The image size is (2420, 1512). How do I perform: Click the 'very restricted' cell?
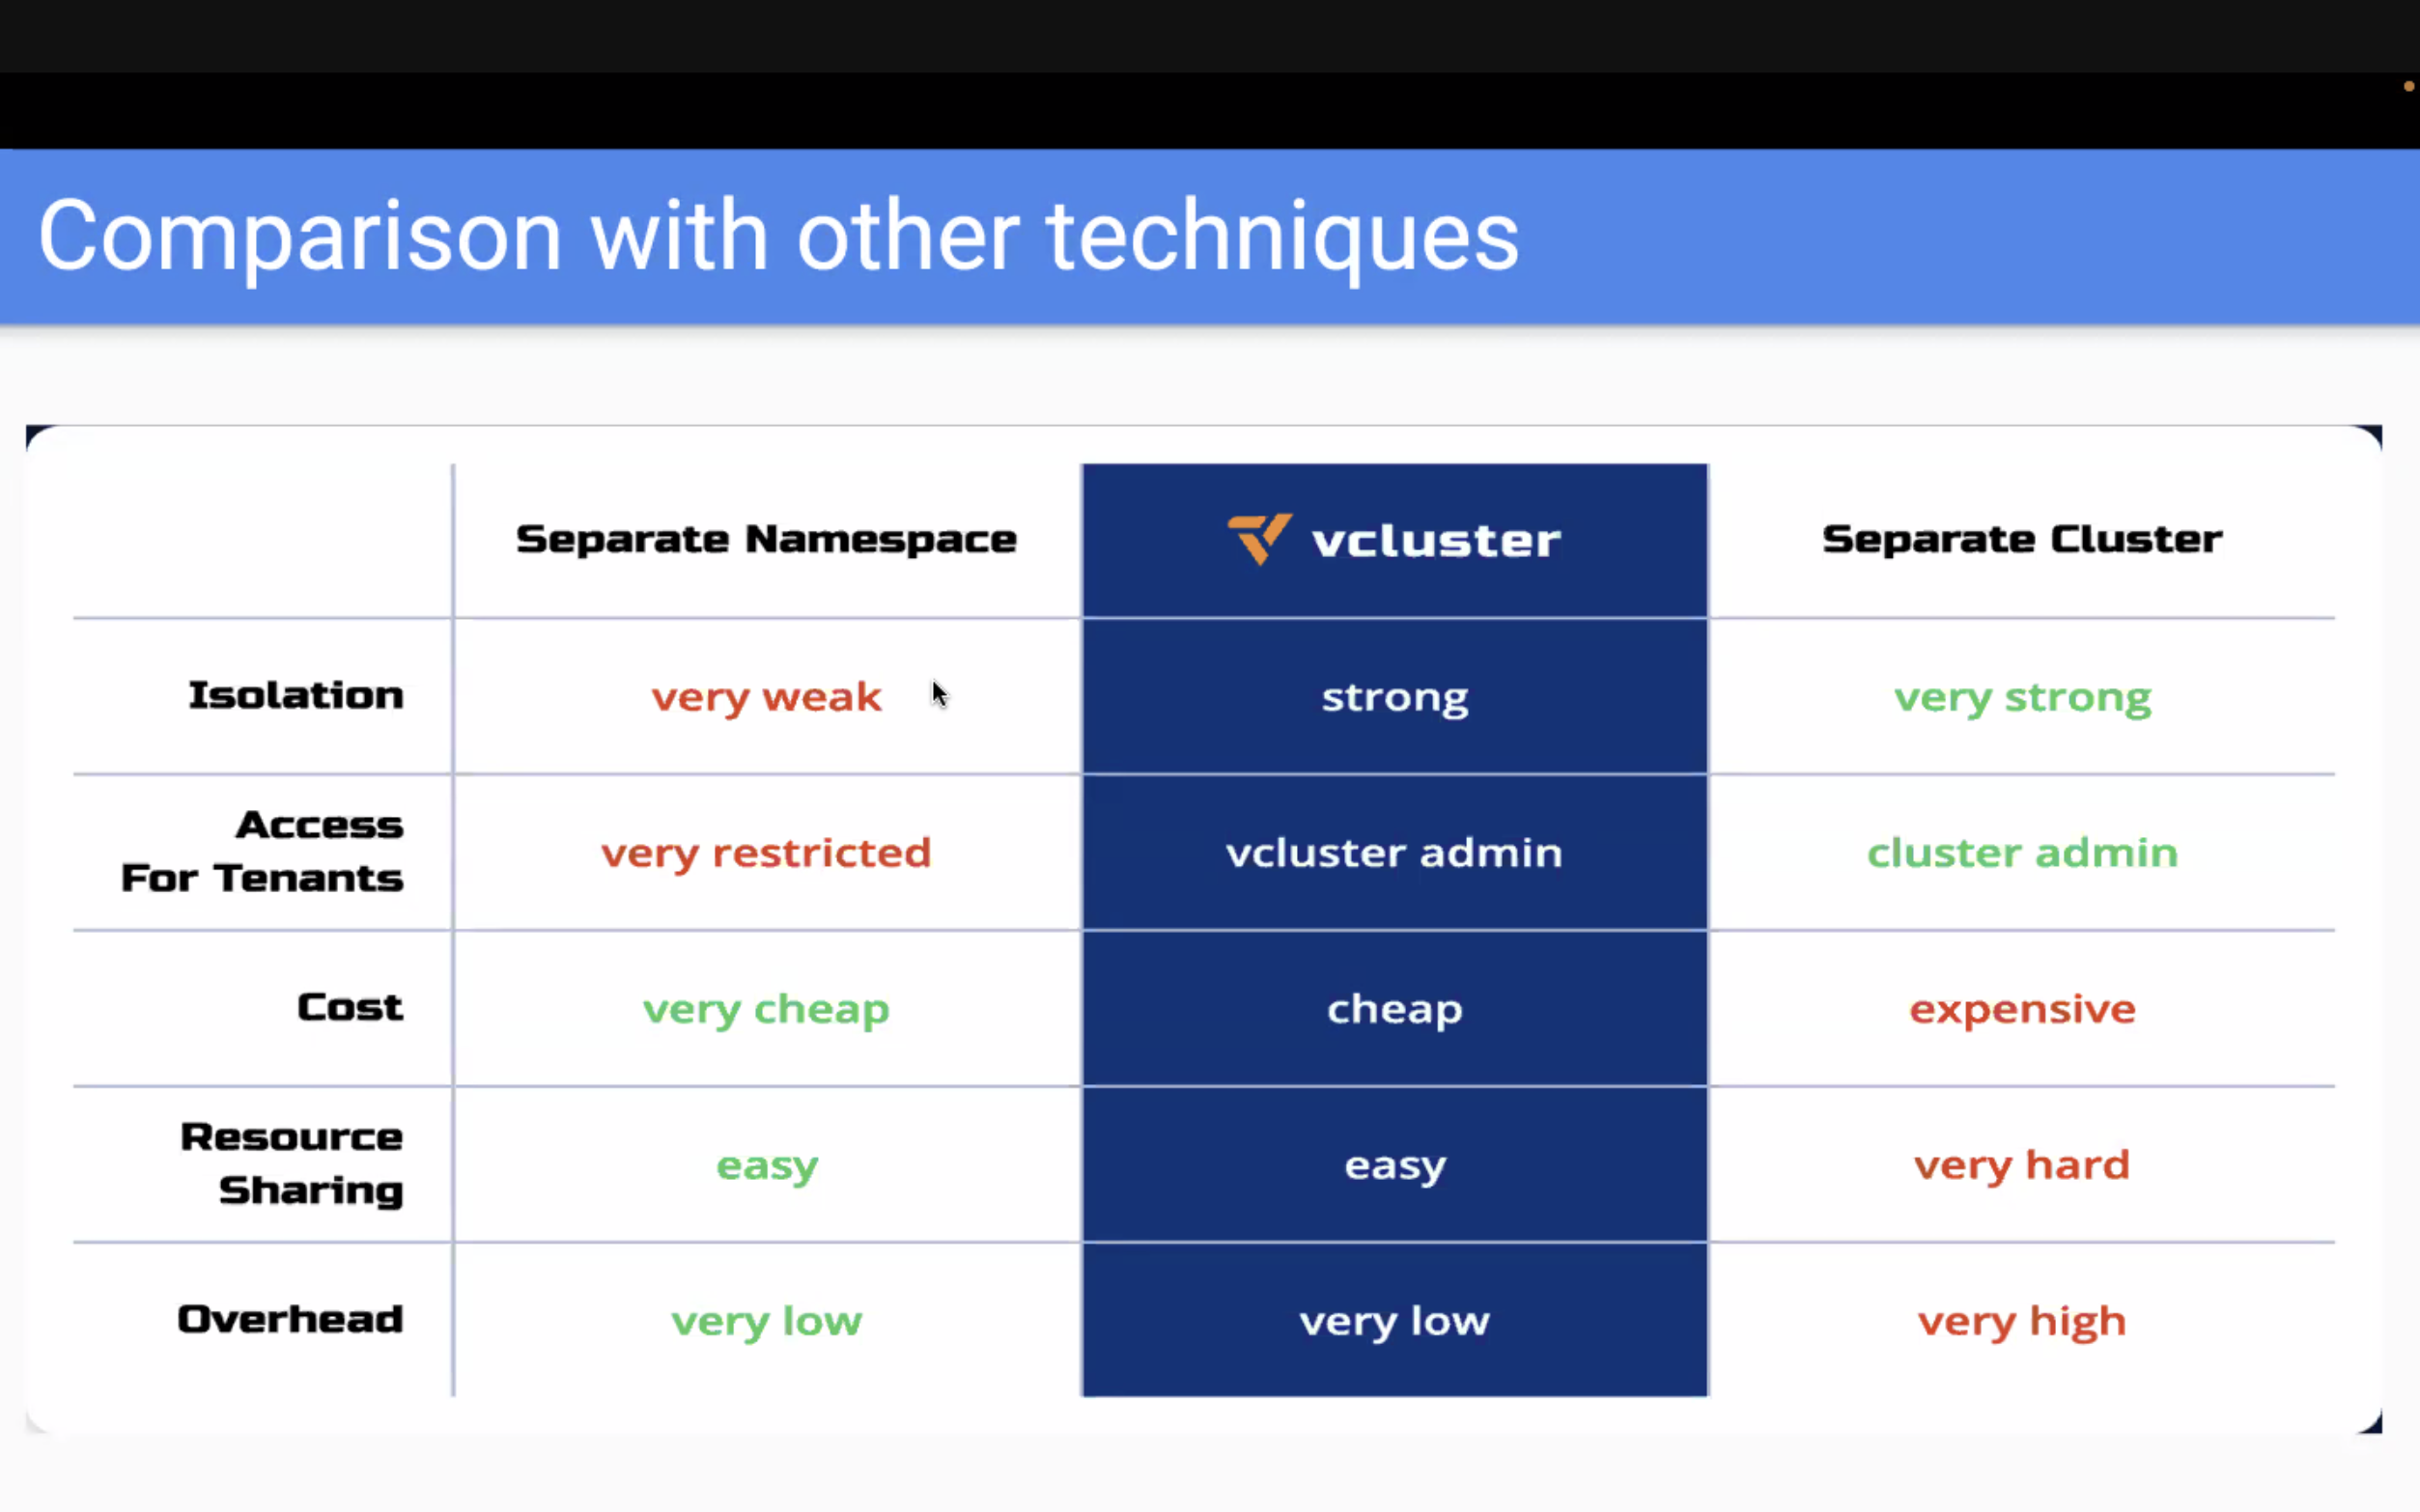(766, 853)
